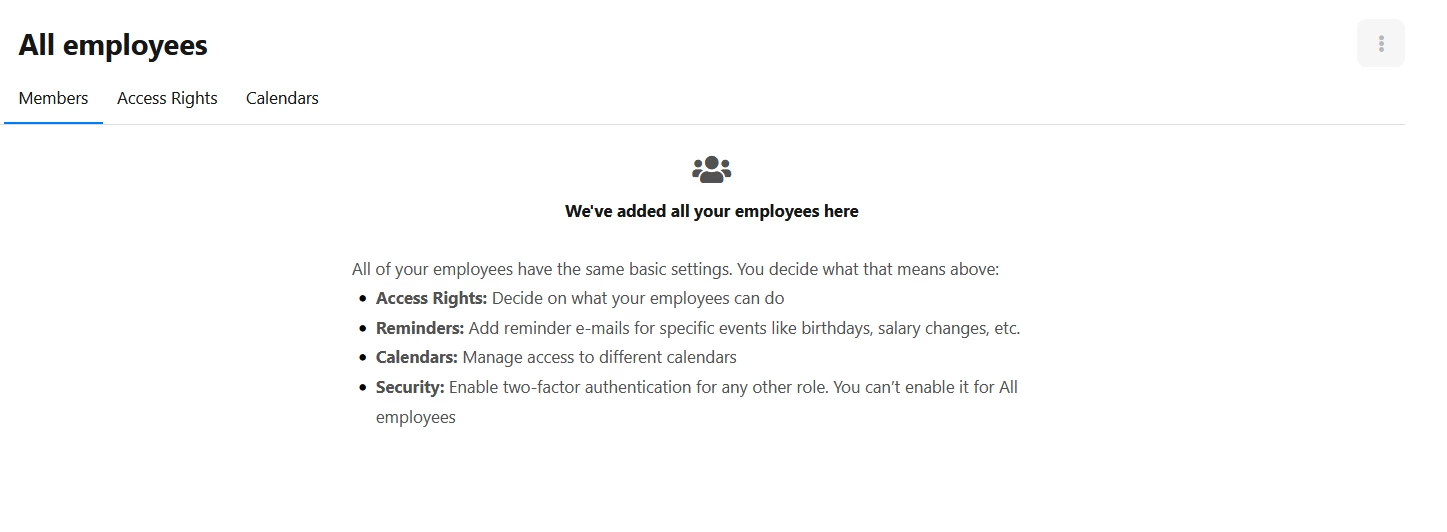Click the wrapped word 'employees' ending the Security item
1447x532 pixels.
[416, 417]
